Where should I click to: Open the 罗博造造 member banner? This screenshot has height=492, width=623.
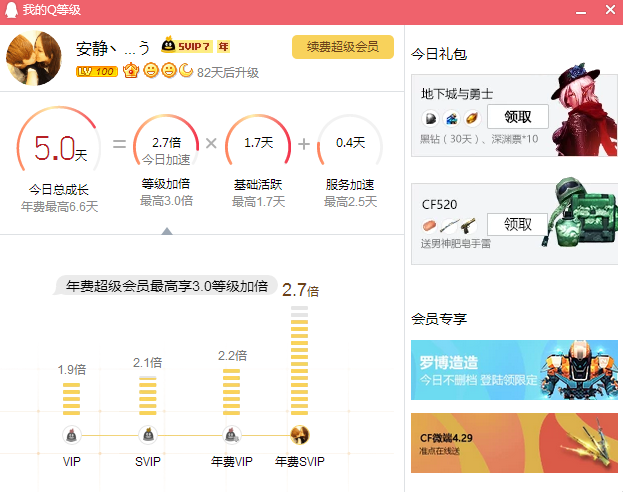tap(514, 370)
